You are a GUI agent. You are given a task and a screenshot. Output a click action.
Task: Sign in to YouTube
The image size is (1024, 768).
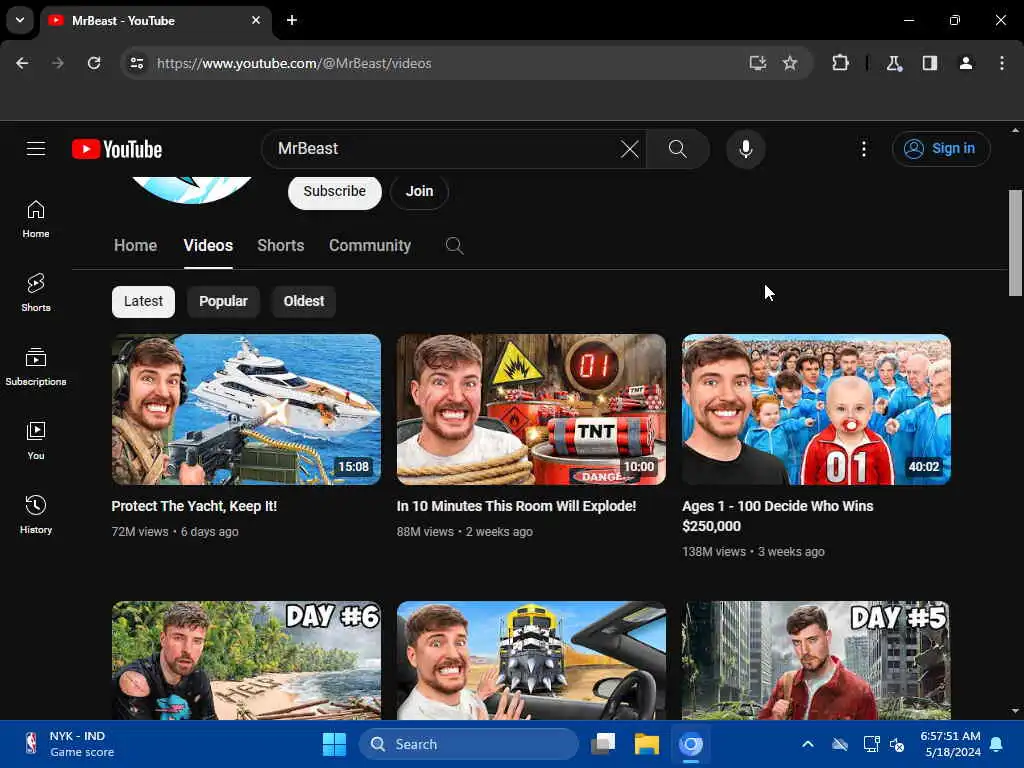click(x=941, y=149)
